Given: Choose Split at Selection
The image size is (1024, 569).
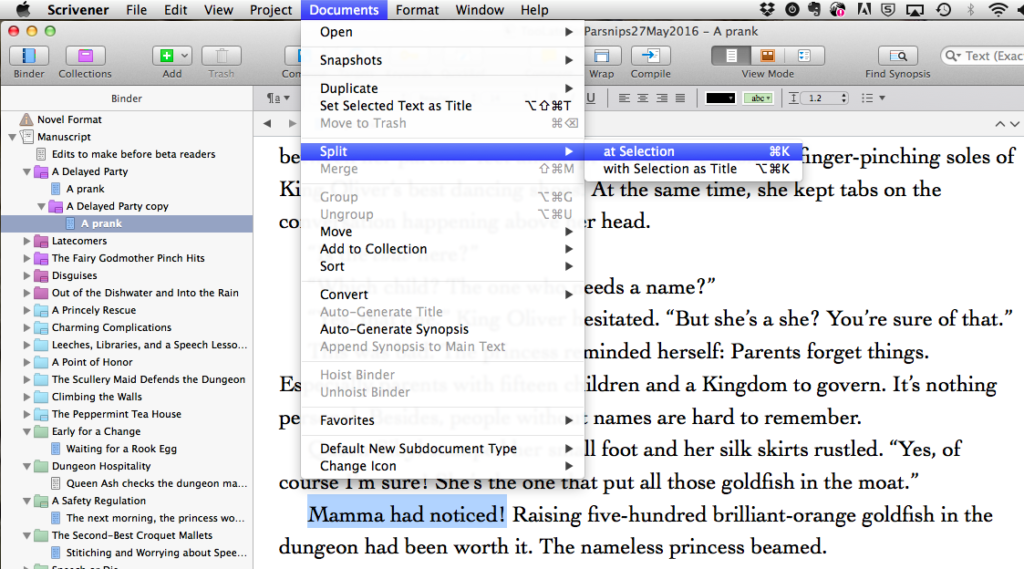Looking at the screenshot, I should tap(694, 152).
